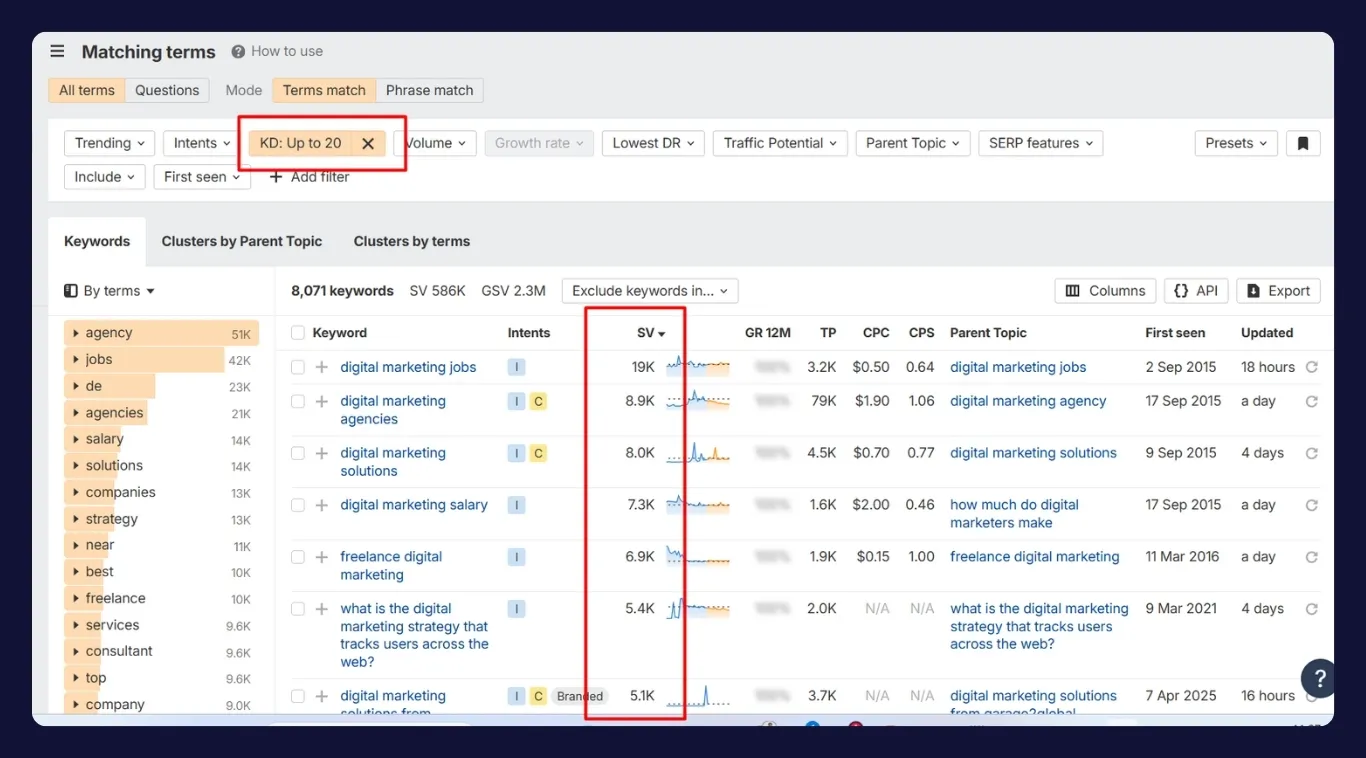1366x758 pixels.
Task: Open the SERP features filter dropdown
Action: (1041, 143)
